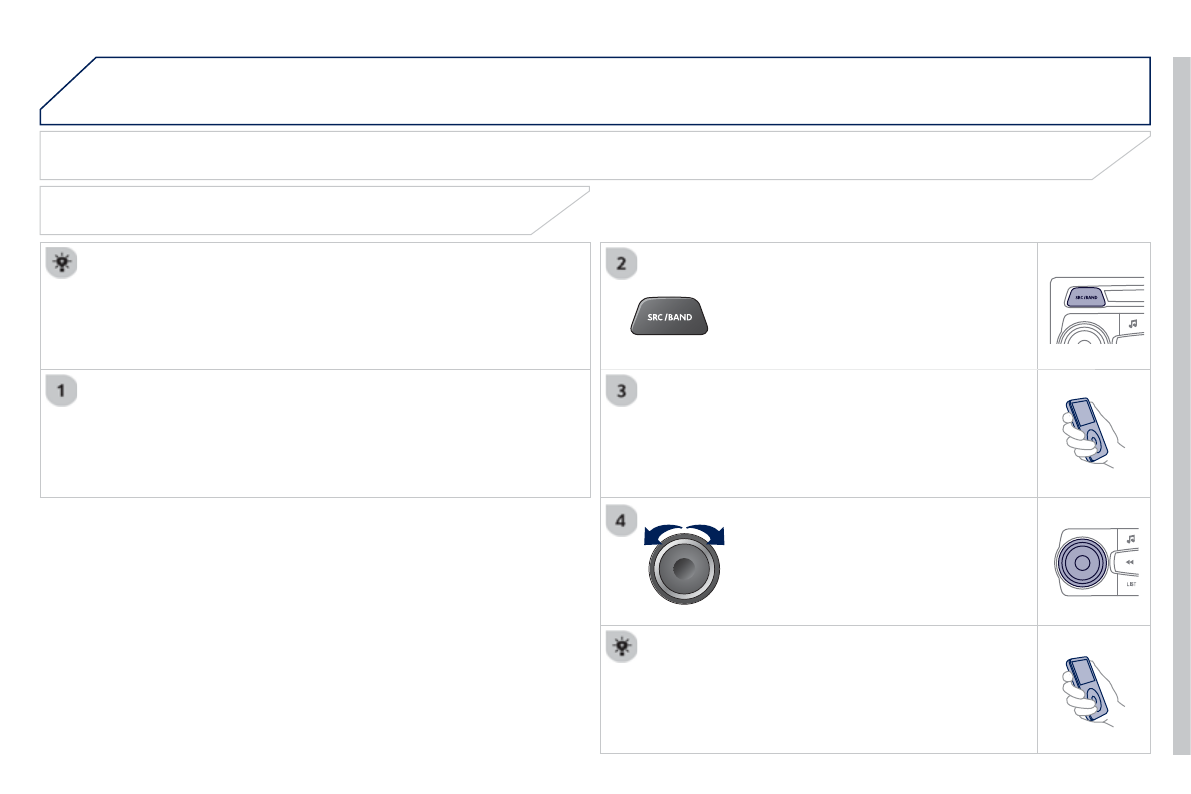Select the step 1 number badge
This screenshot has height=794, width=1191.
click(61, 391)
